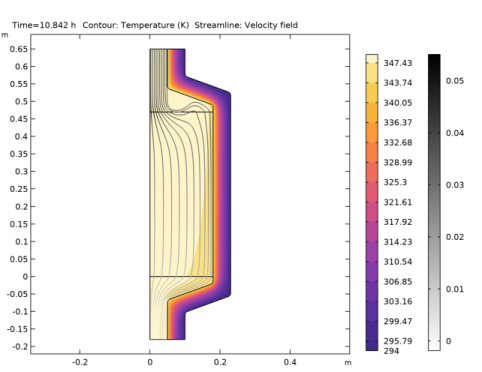Screen dimensions: 482x372
Task: Click the 'Streamline: Velocity field' title label
Action: point(246,25)
